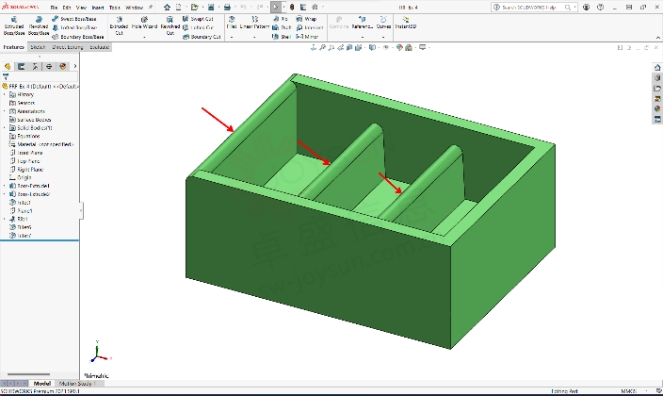Screen dimensions: 664x396
Task: Click the Open file icon
Action: coord(194,7)
